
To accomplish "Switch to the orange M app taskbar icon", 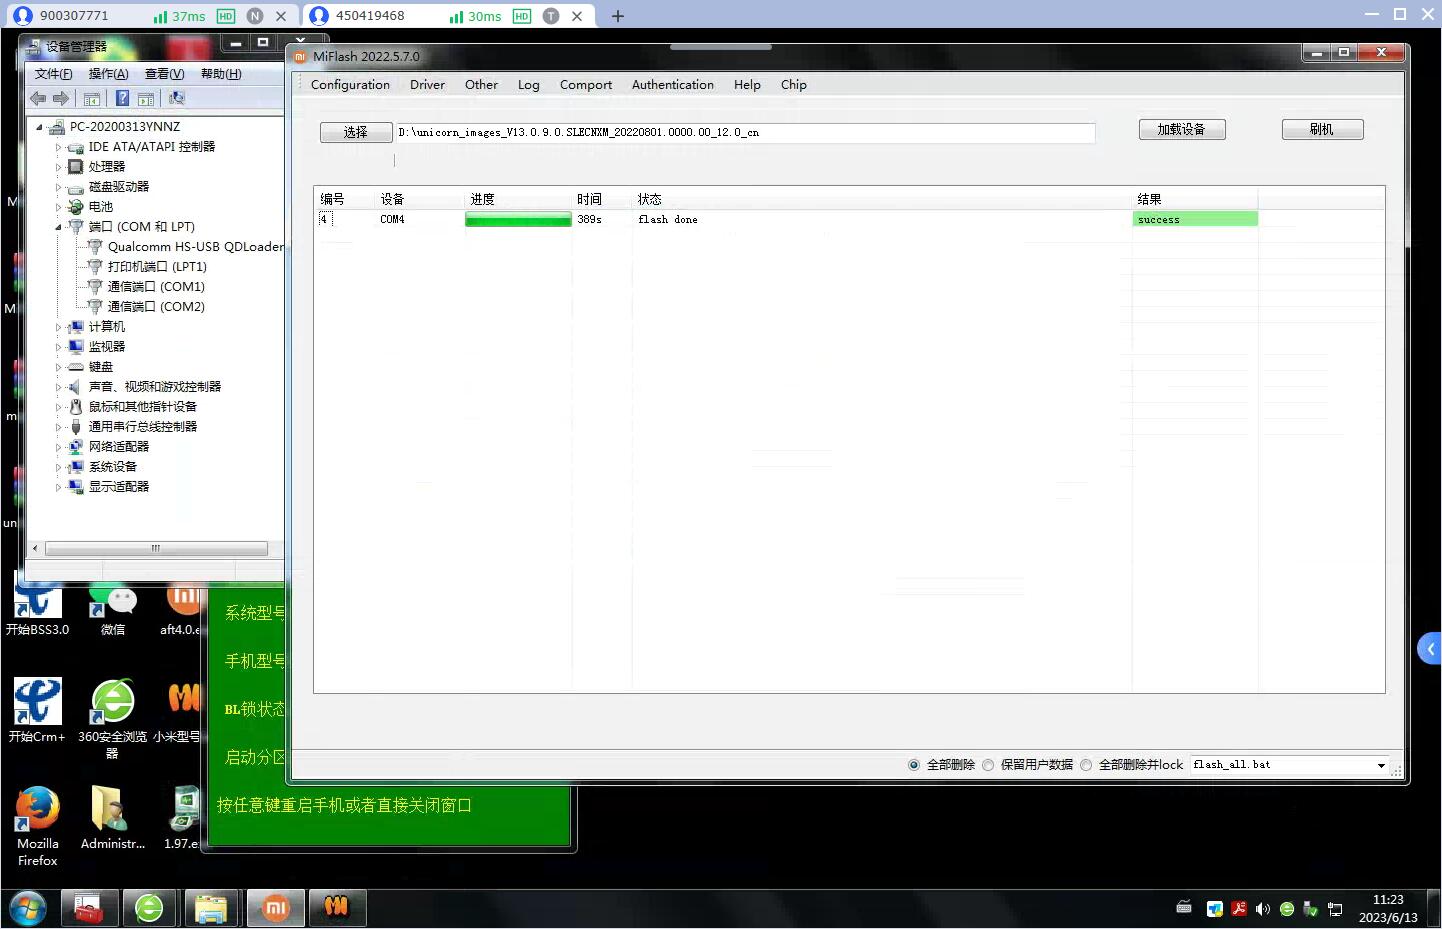I will (337, 909).
